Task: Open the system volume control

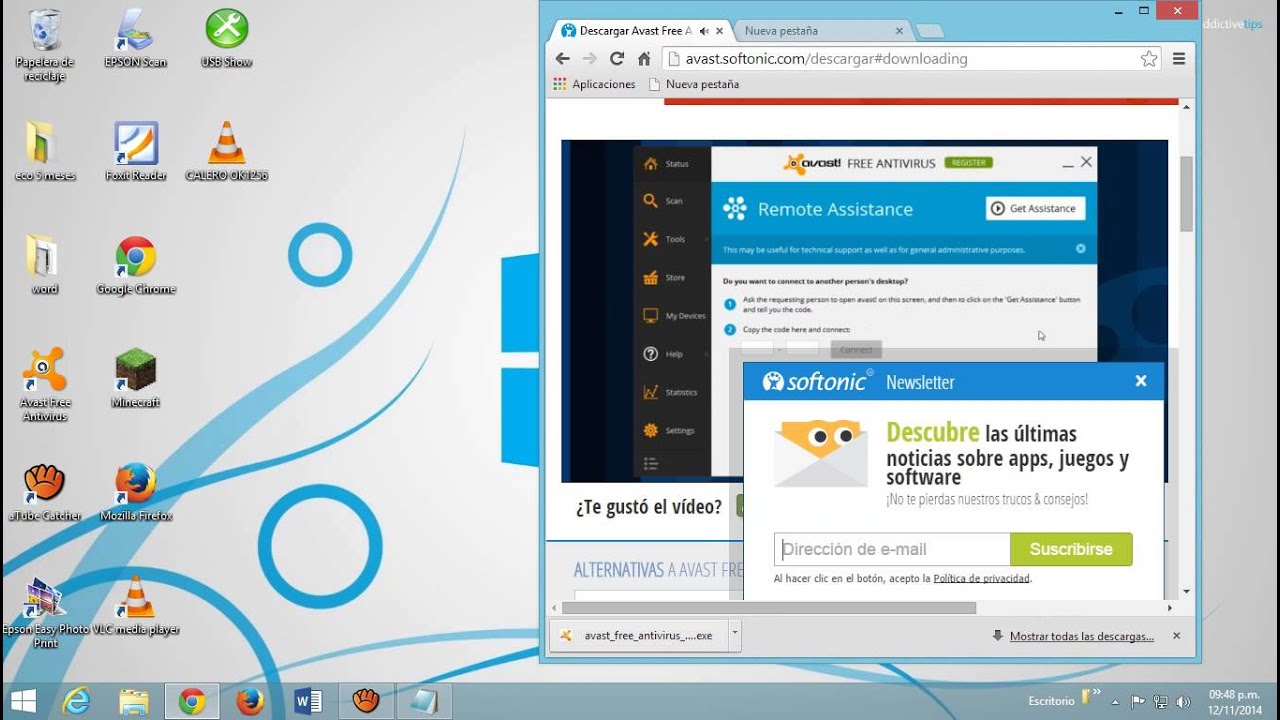Action: coord(1184,702)
